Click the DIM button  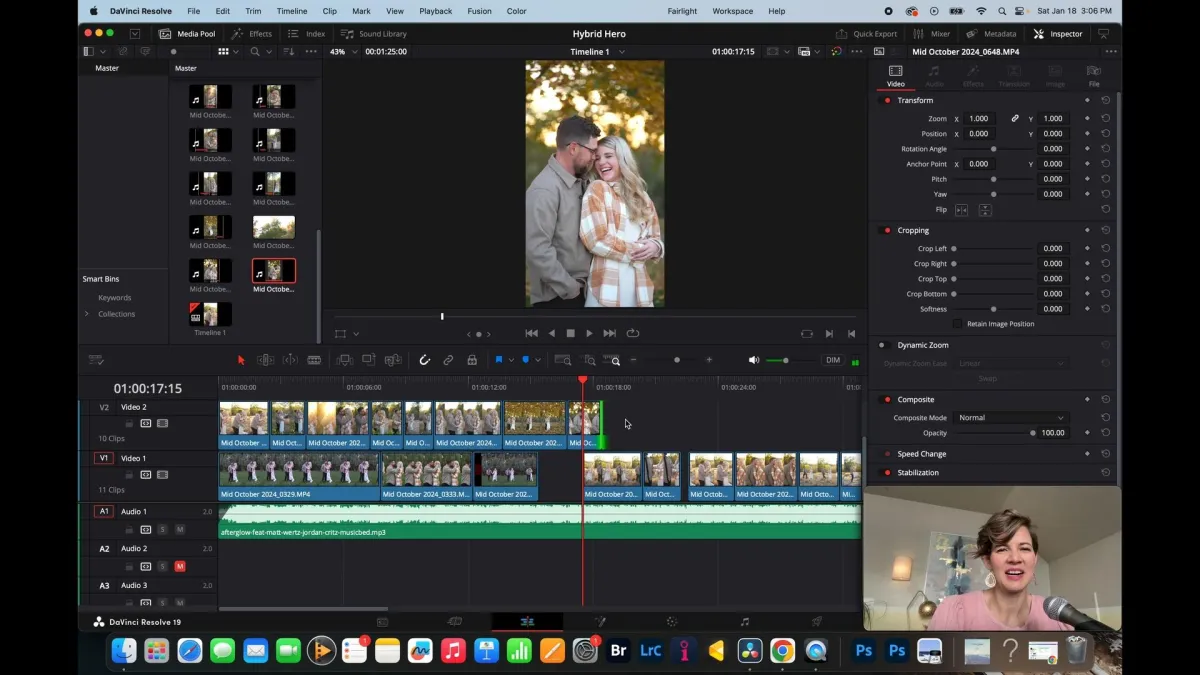pyautogui.click(x=833, y=360)
